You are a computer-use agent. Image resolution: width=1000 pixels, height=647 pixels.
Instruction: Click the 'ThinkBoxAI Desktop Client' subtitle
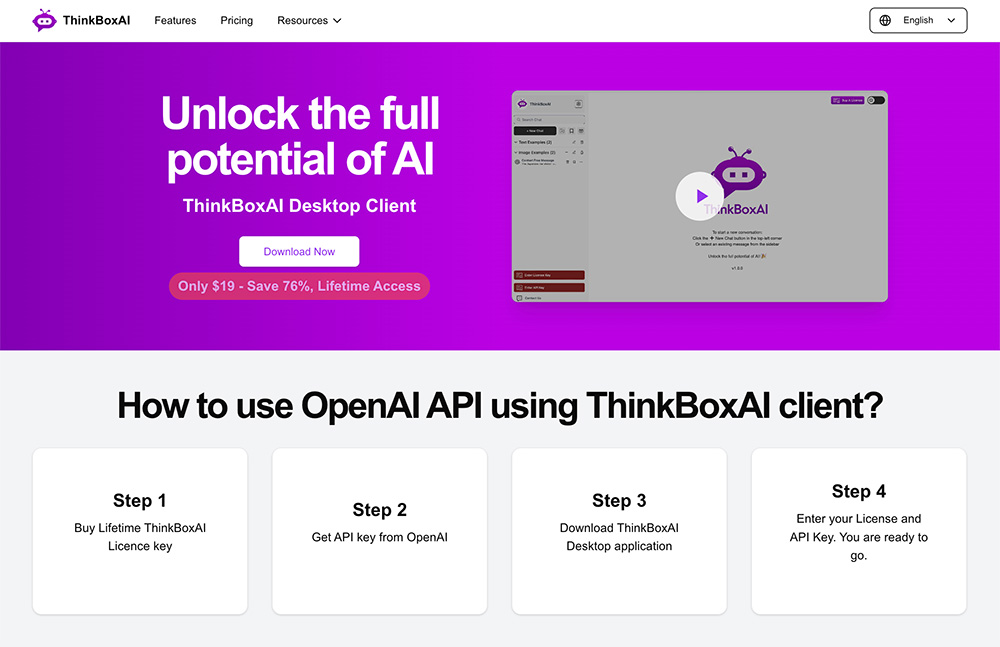[299, 205]
